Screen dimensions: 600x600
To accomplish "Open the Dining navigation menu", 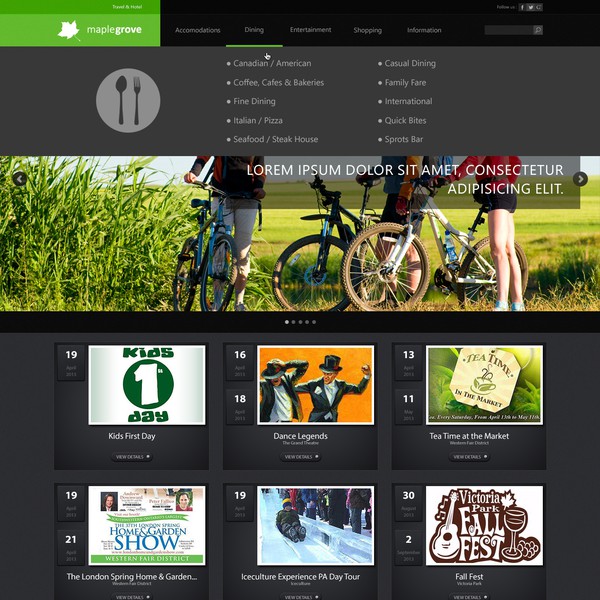I will 254,30.
